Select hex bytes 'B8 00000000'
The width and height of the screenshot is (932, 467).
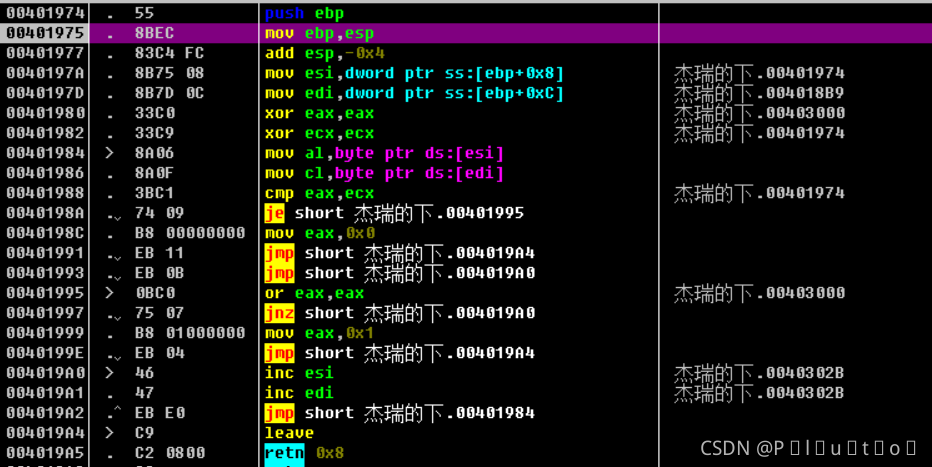click(x=190, y=232)
